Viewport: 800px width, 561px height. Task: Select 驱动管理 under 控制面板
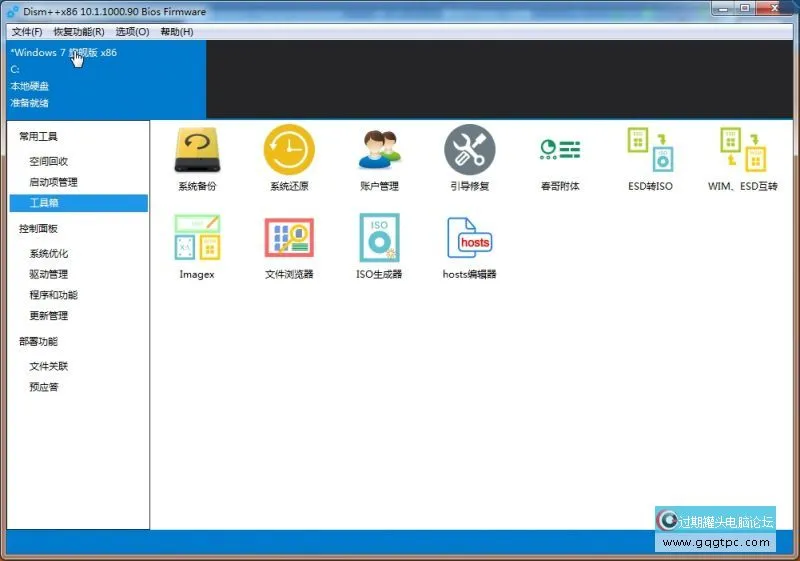(49, 274)
